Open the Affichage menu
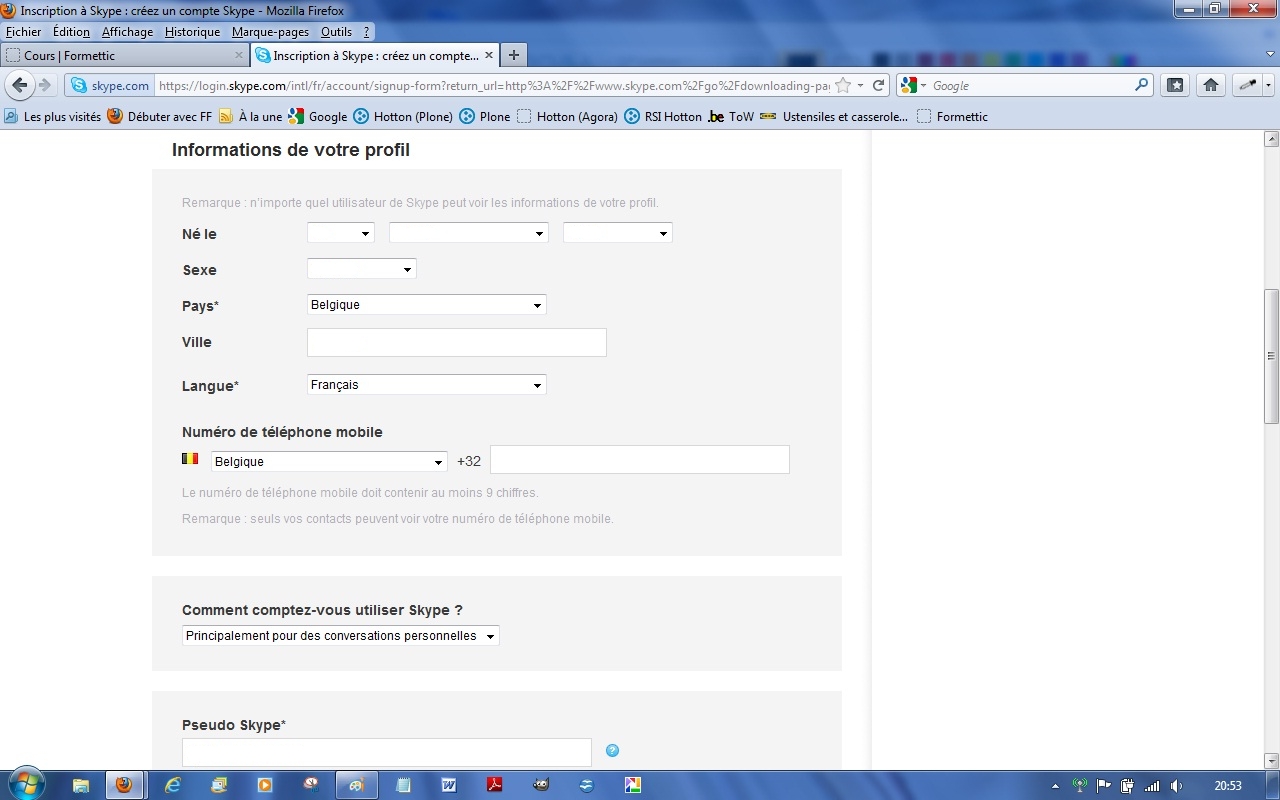 click(x=128, y=32)
